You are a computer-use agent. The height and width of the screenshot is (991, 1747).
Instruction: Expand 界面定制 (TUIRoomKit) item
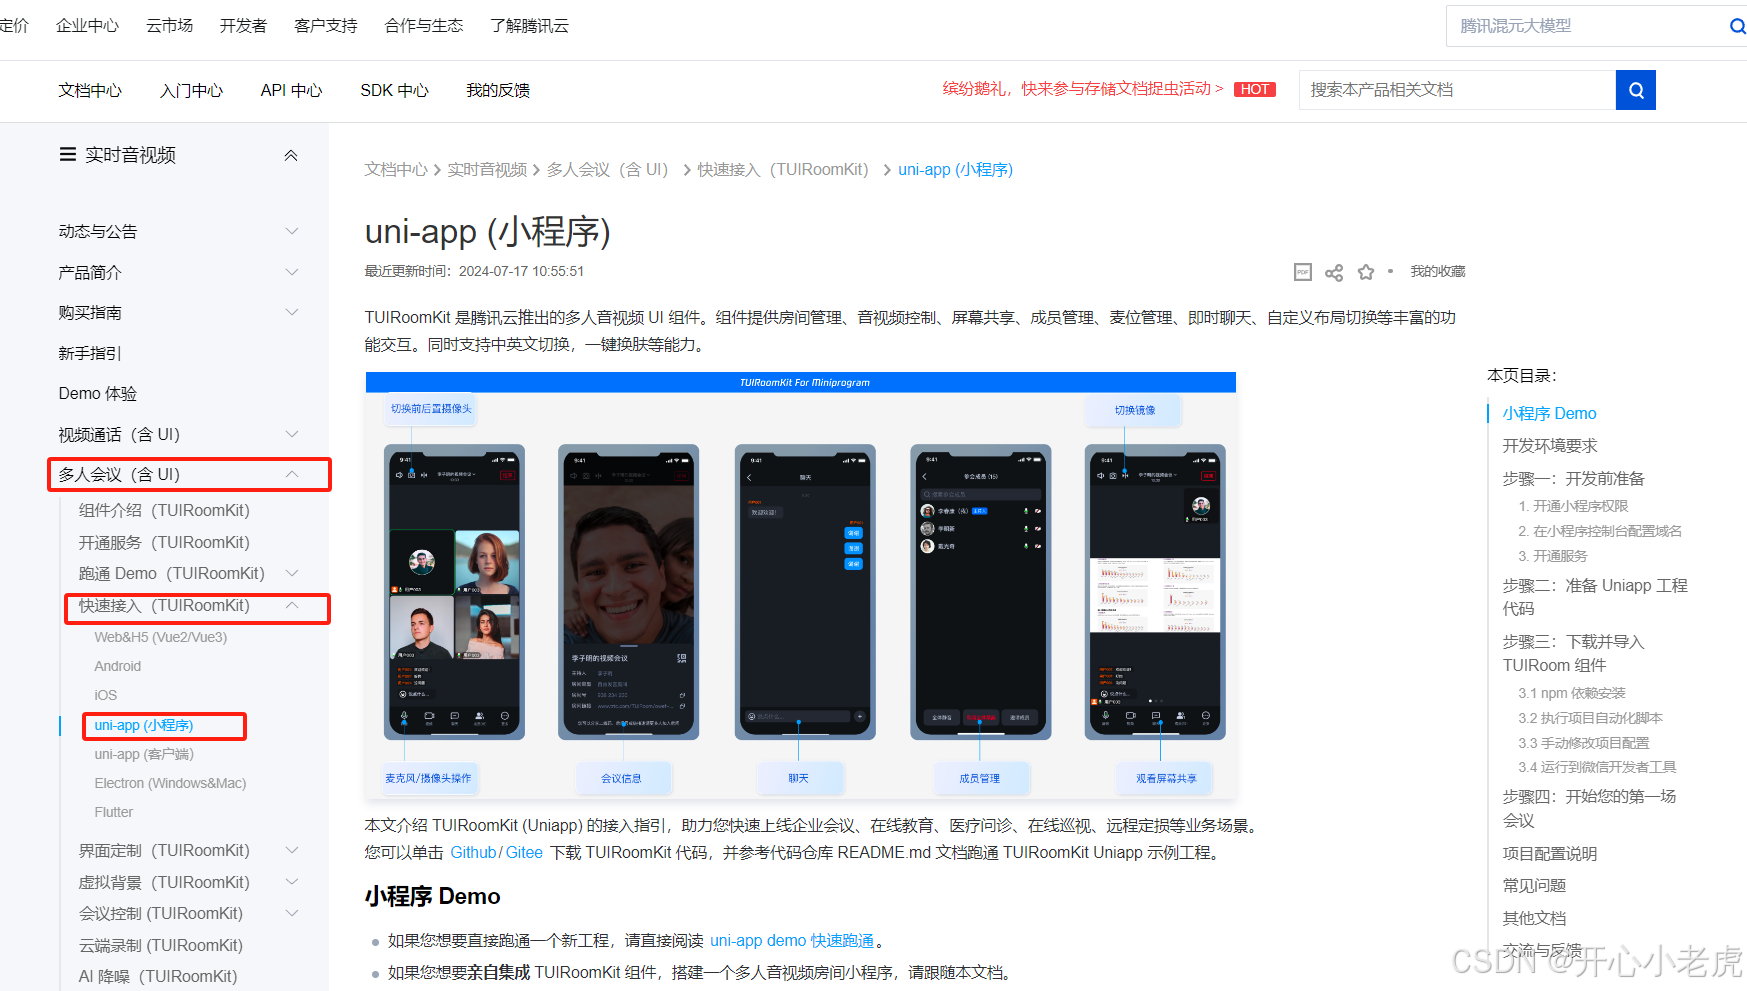292,850
